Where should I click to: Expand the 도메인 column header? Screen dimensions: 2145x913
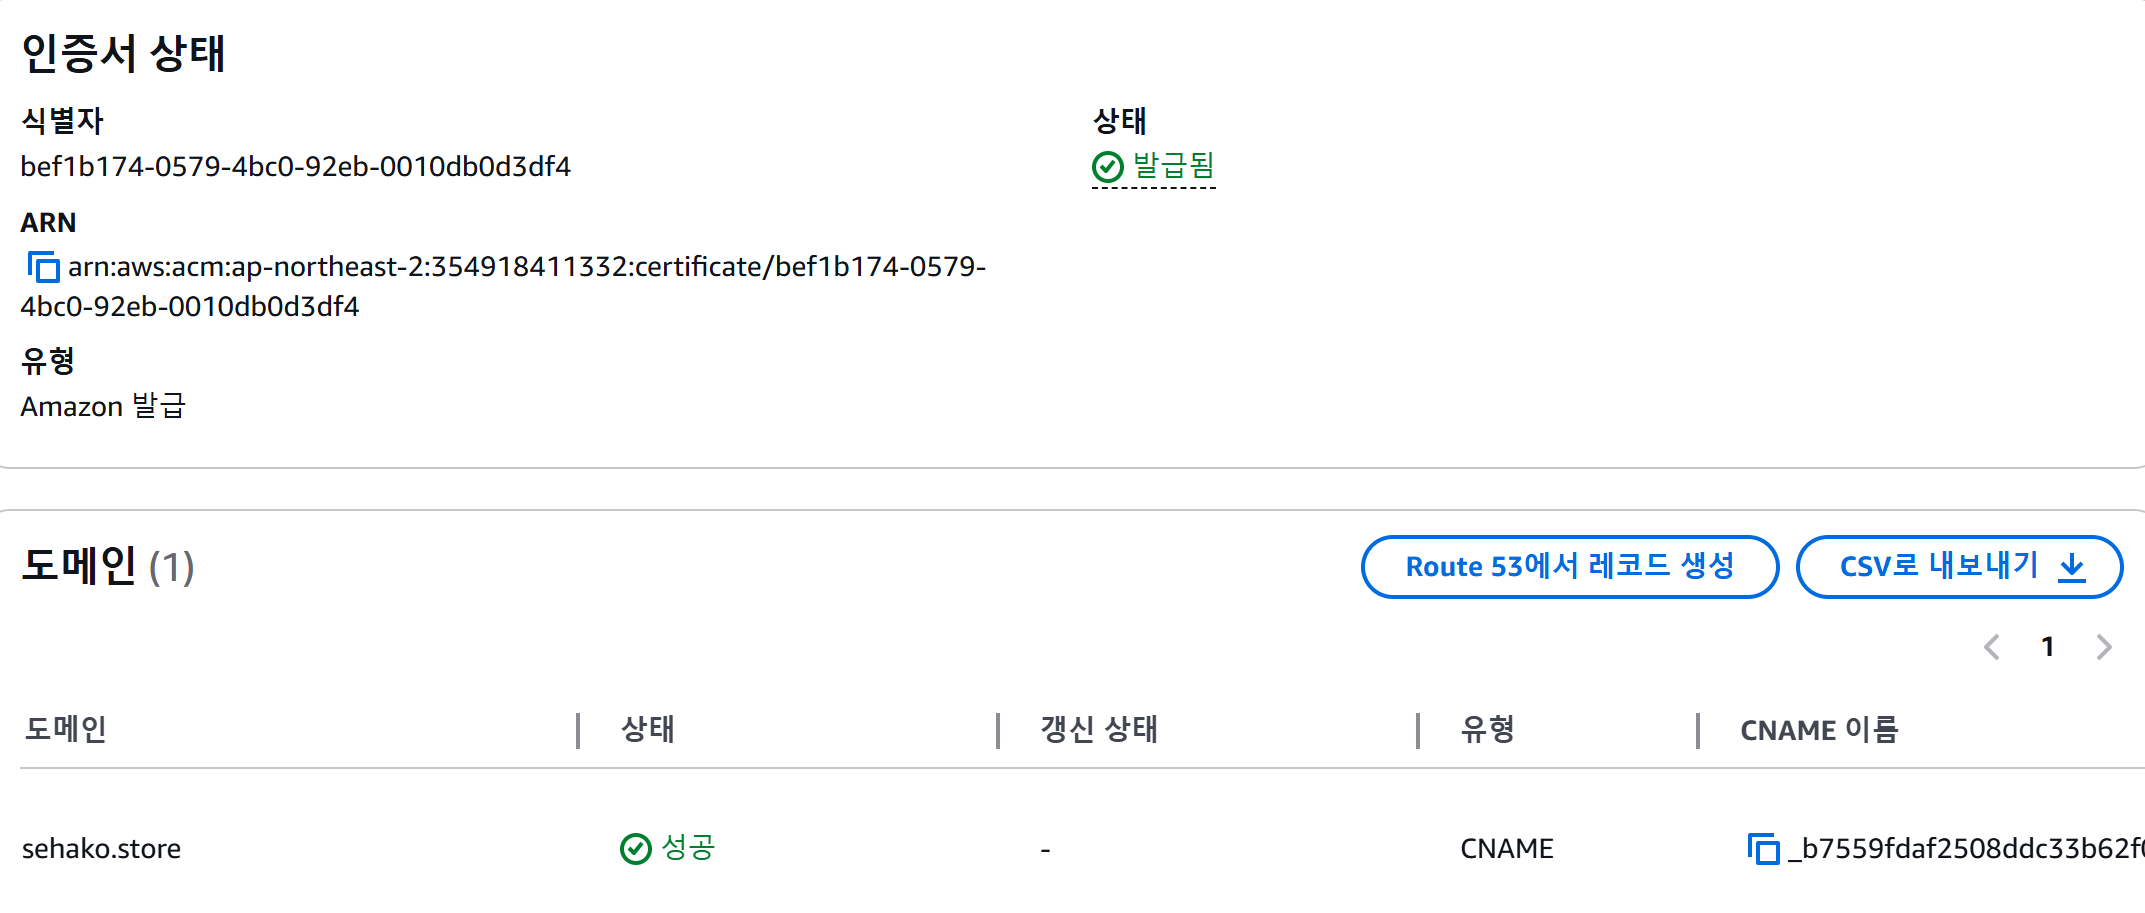[x=69, y=730]
